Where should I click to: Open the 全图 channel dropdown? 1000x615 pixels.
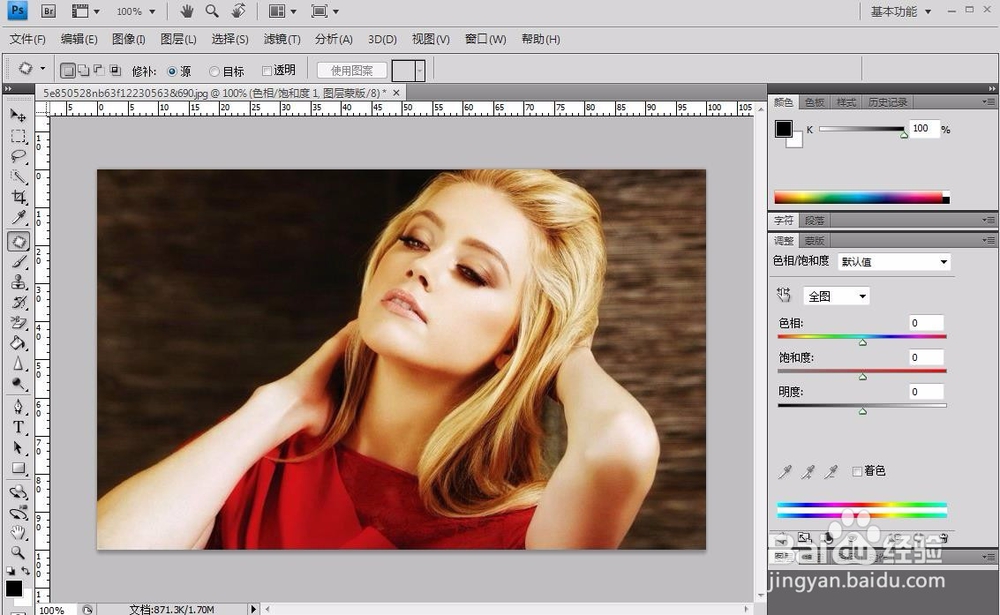click(836, 296)
